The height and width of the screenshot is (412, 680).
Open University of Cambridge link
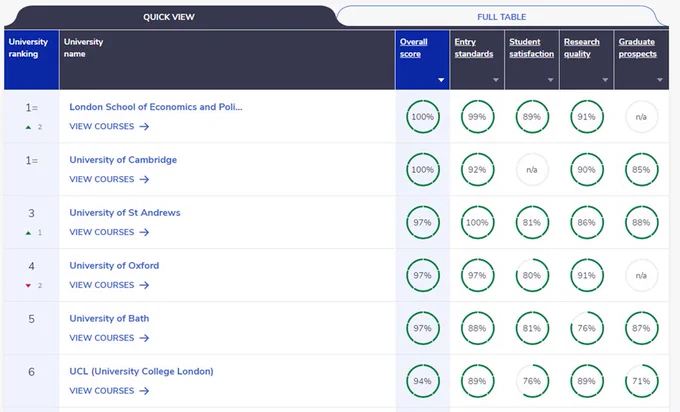click(123, 160)
